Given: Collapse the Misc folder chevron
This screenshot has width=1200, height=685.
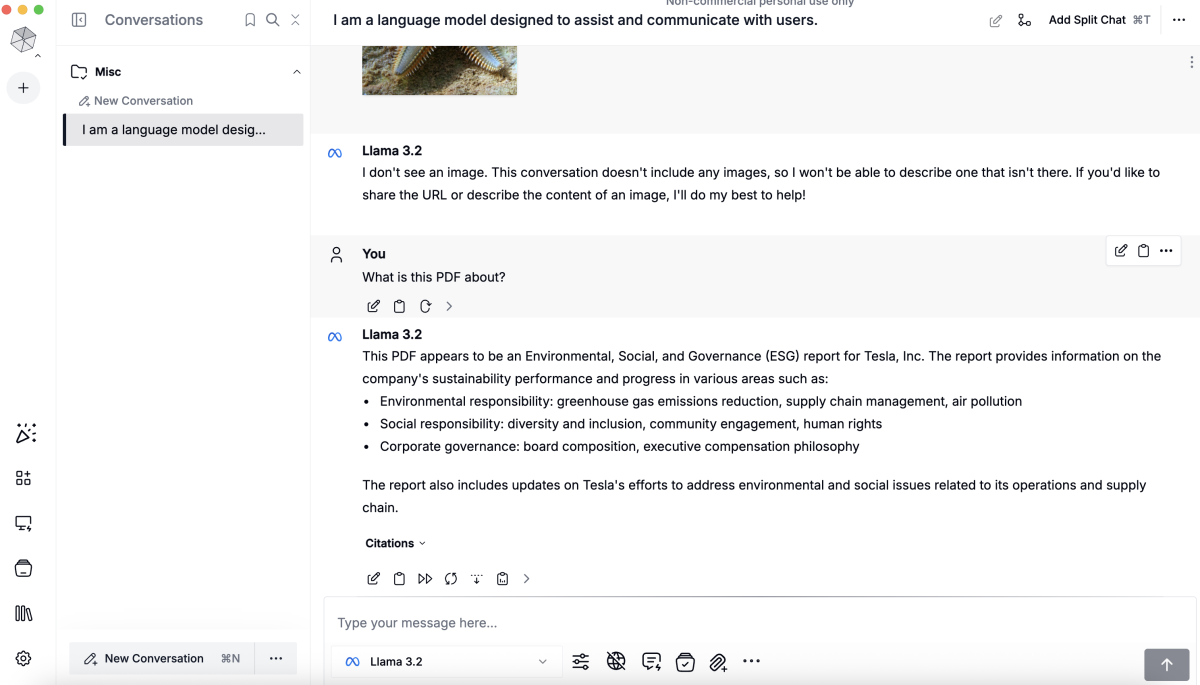Looking at the screenshot, I should [x=296, y=72].
